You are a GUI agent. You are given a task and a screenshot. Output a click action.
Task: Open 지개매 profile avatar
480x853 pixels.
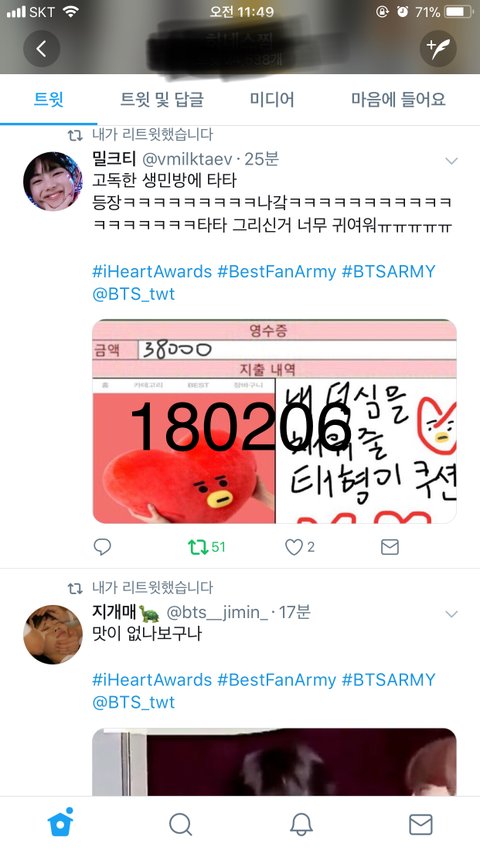(x=53, y=634)
